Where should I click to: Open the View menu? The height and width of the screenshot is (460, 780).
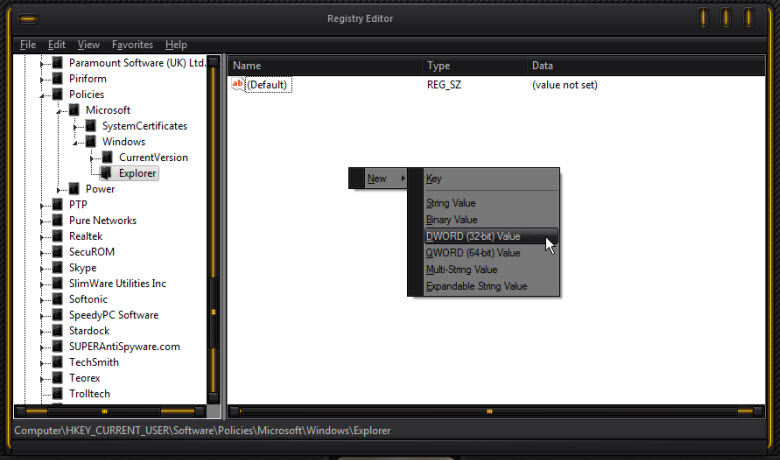tap(89, 45)
